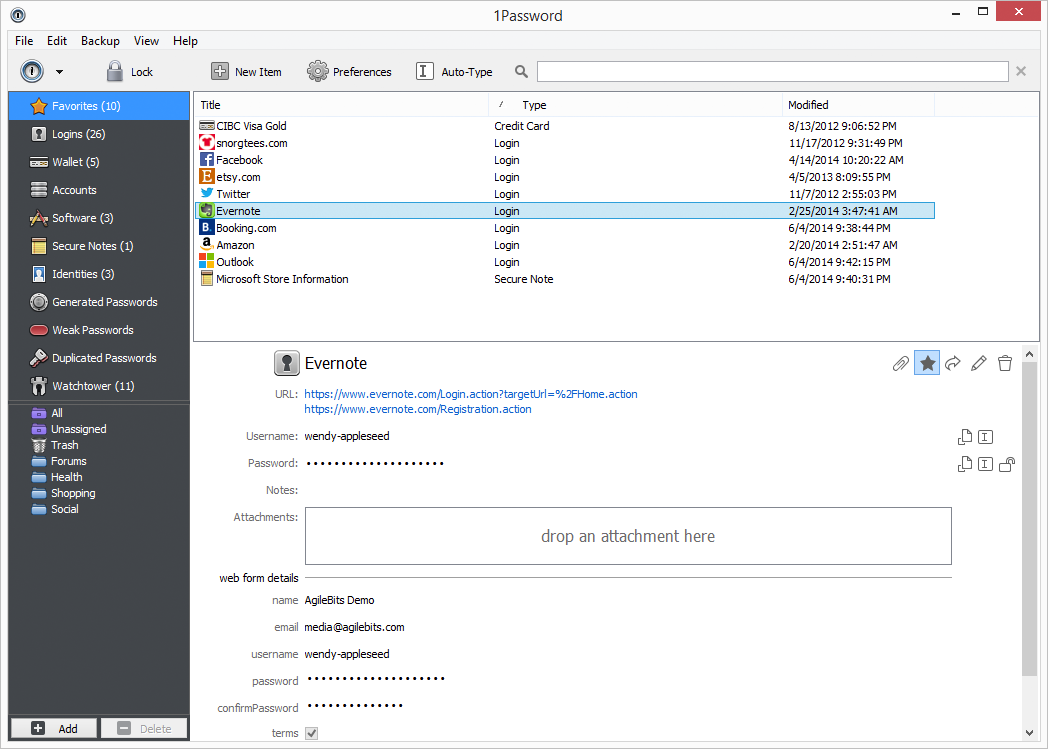Copy the password using the copy icon
Image resolution: width=1048 pixels, height=749 pixels.
tap(964, 464)
